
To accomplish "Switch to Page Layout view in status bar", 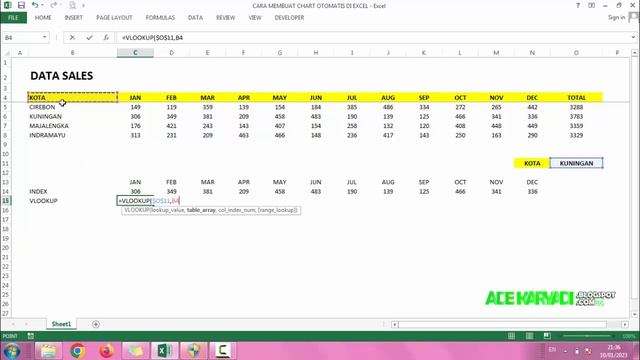I will pos(529,336).
